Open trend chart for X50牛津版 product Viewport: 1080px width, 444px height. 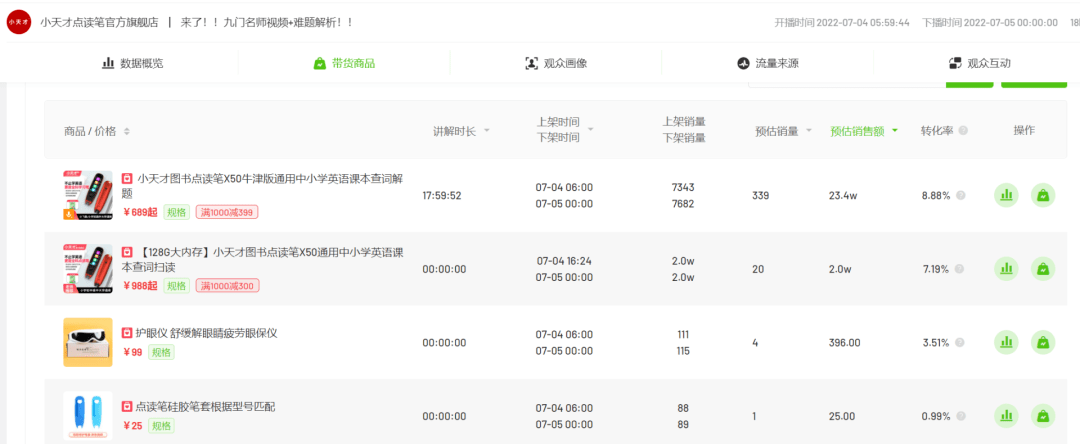tap(1006, 195)
